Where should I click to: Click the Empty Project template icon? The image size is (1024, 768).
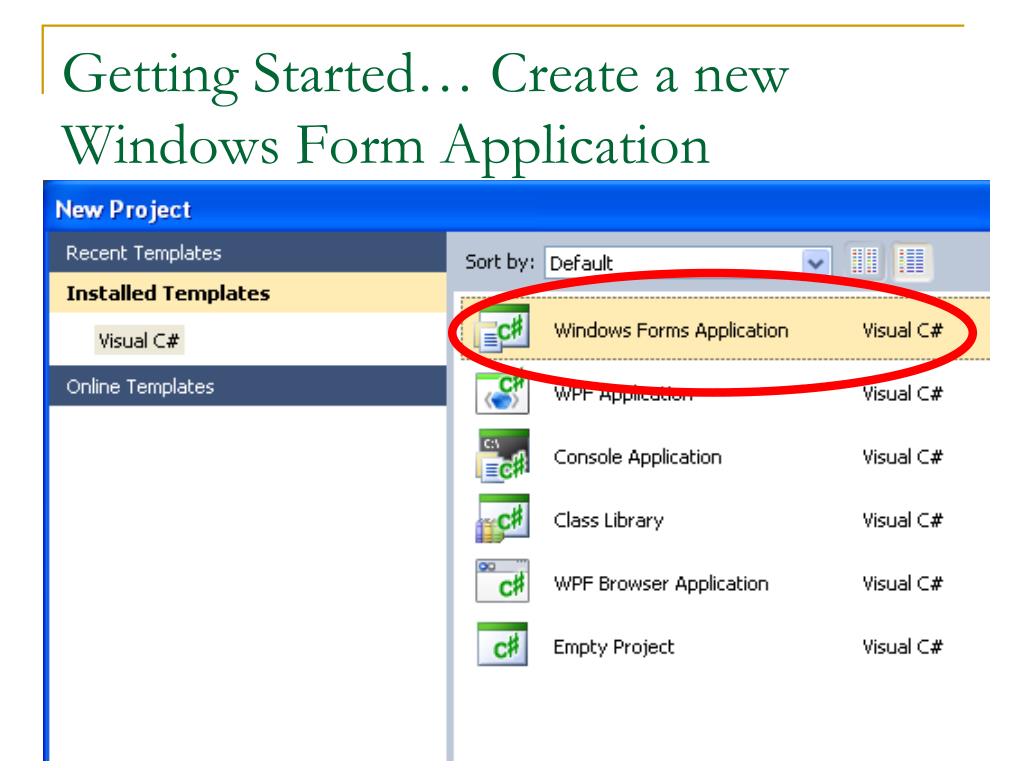tap(502, 645)
